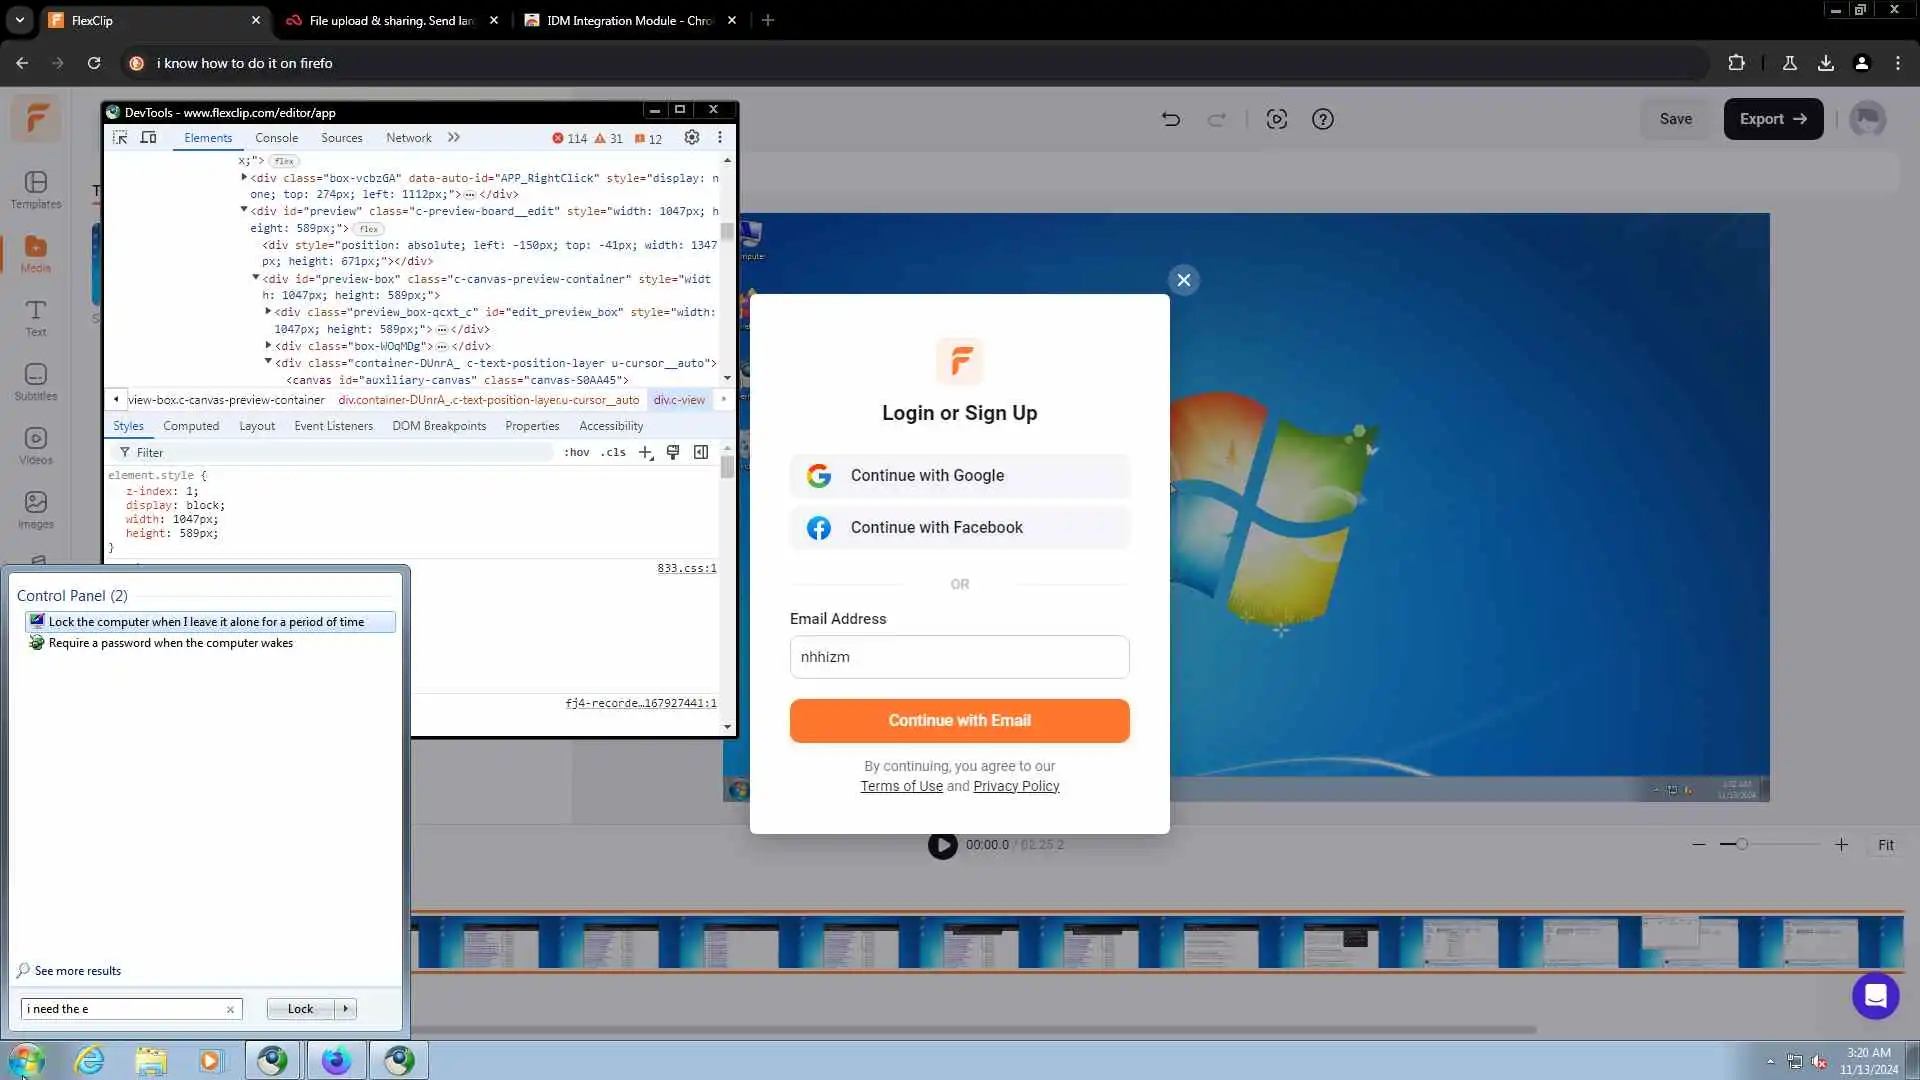The width and height of the screenshot is (1920, 1080).
Task: Click the undo arrow in FlexClip header
Action: [x=1170, y=119]
